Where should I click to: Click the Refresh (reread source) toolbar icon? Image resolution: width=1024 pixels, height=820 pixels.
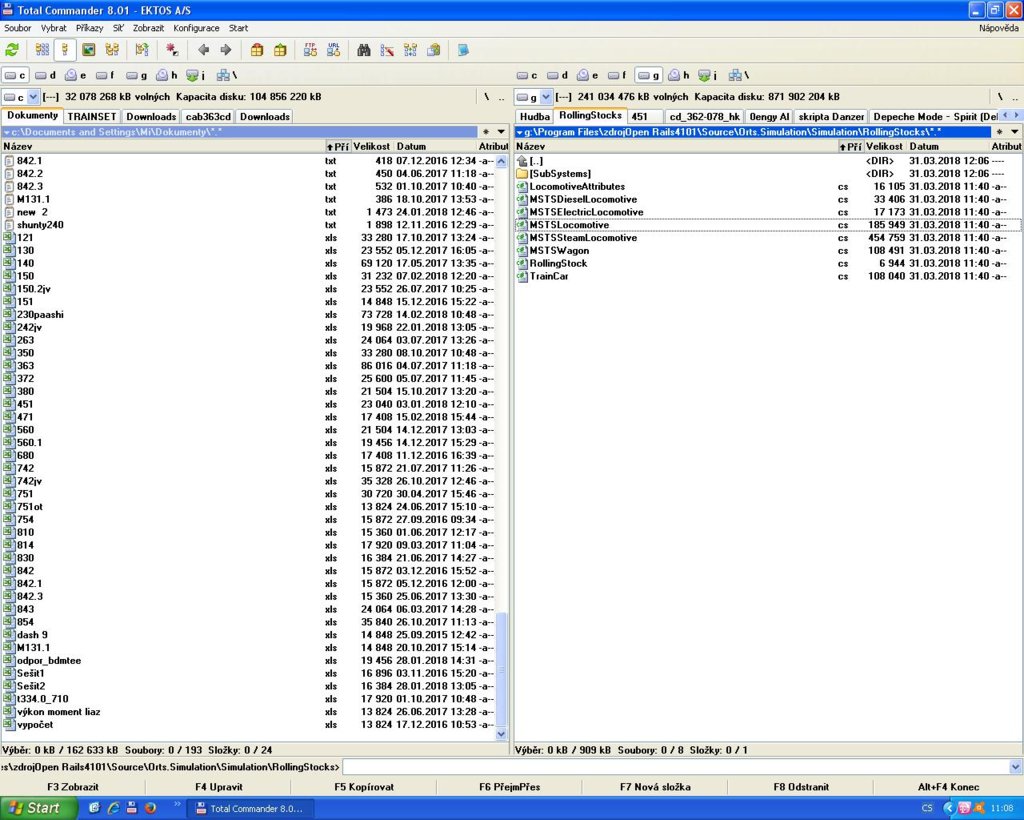click(12, 50)
